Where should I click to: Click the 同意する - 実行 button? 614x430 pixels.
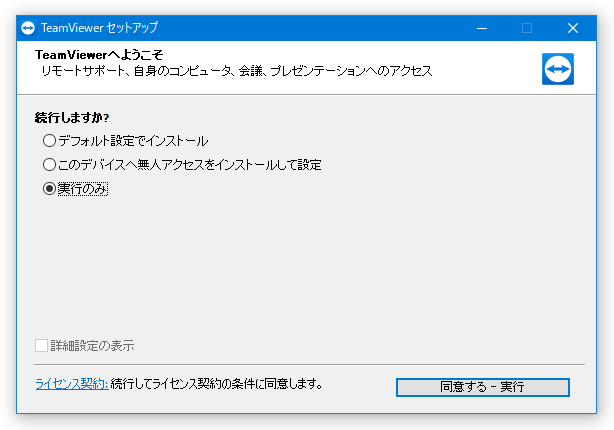click(482, 387)
